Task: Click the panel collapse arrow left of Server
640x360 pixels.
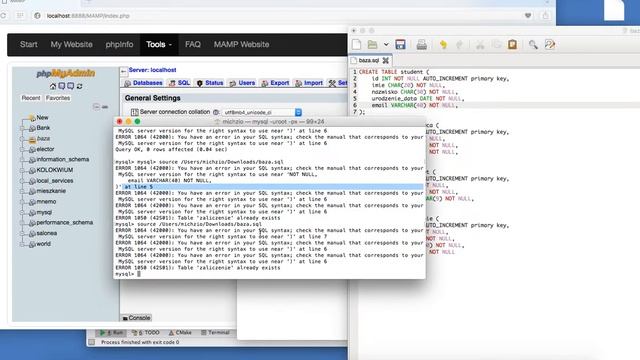Action: [x=123, y=71]
